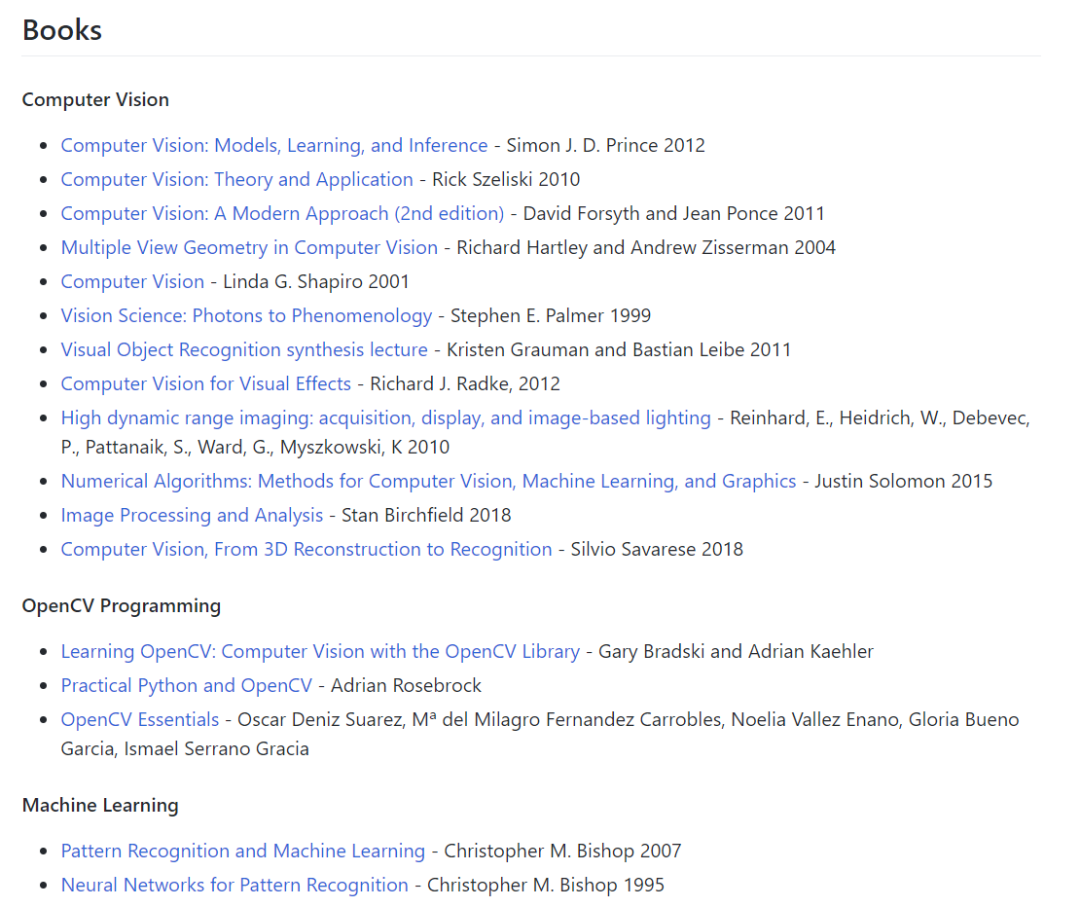Click 'Justin Solomon 2015' text
The height and width of the screenshot is (907, 1080).
click(904, 481)
